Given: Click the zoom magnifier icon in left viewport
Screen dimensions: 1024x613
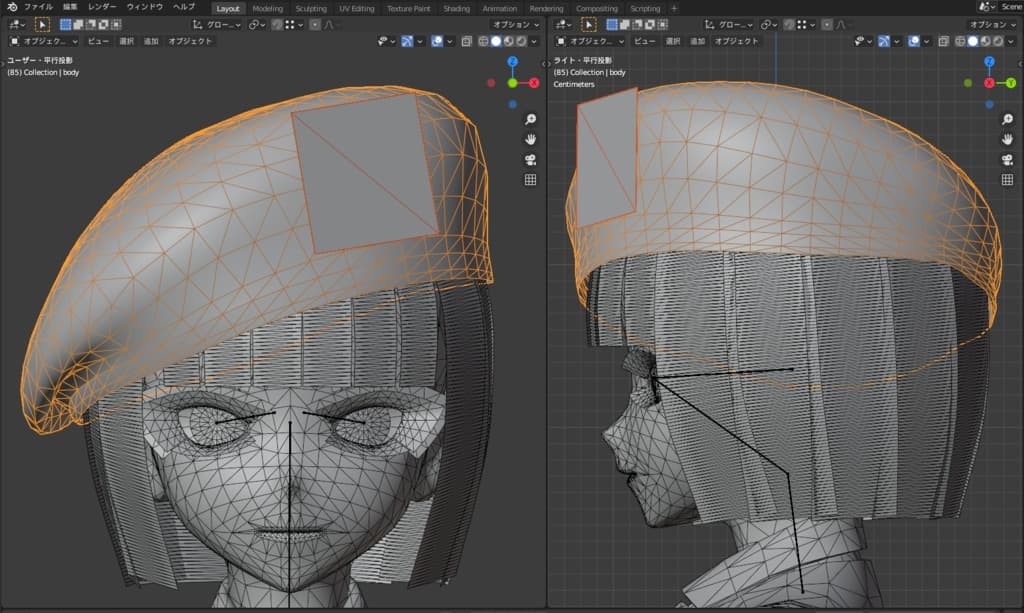Looking at the screenshot, I should click(x=530, y=119).
